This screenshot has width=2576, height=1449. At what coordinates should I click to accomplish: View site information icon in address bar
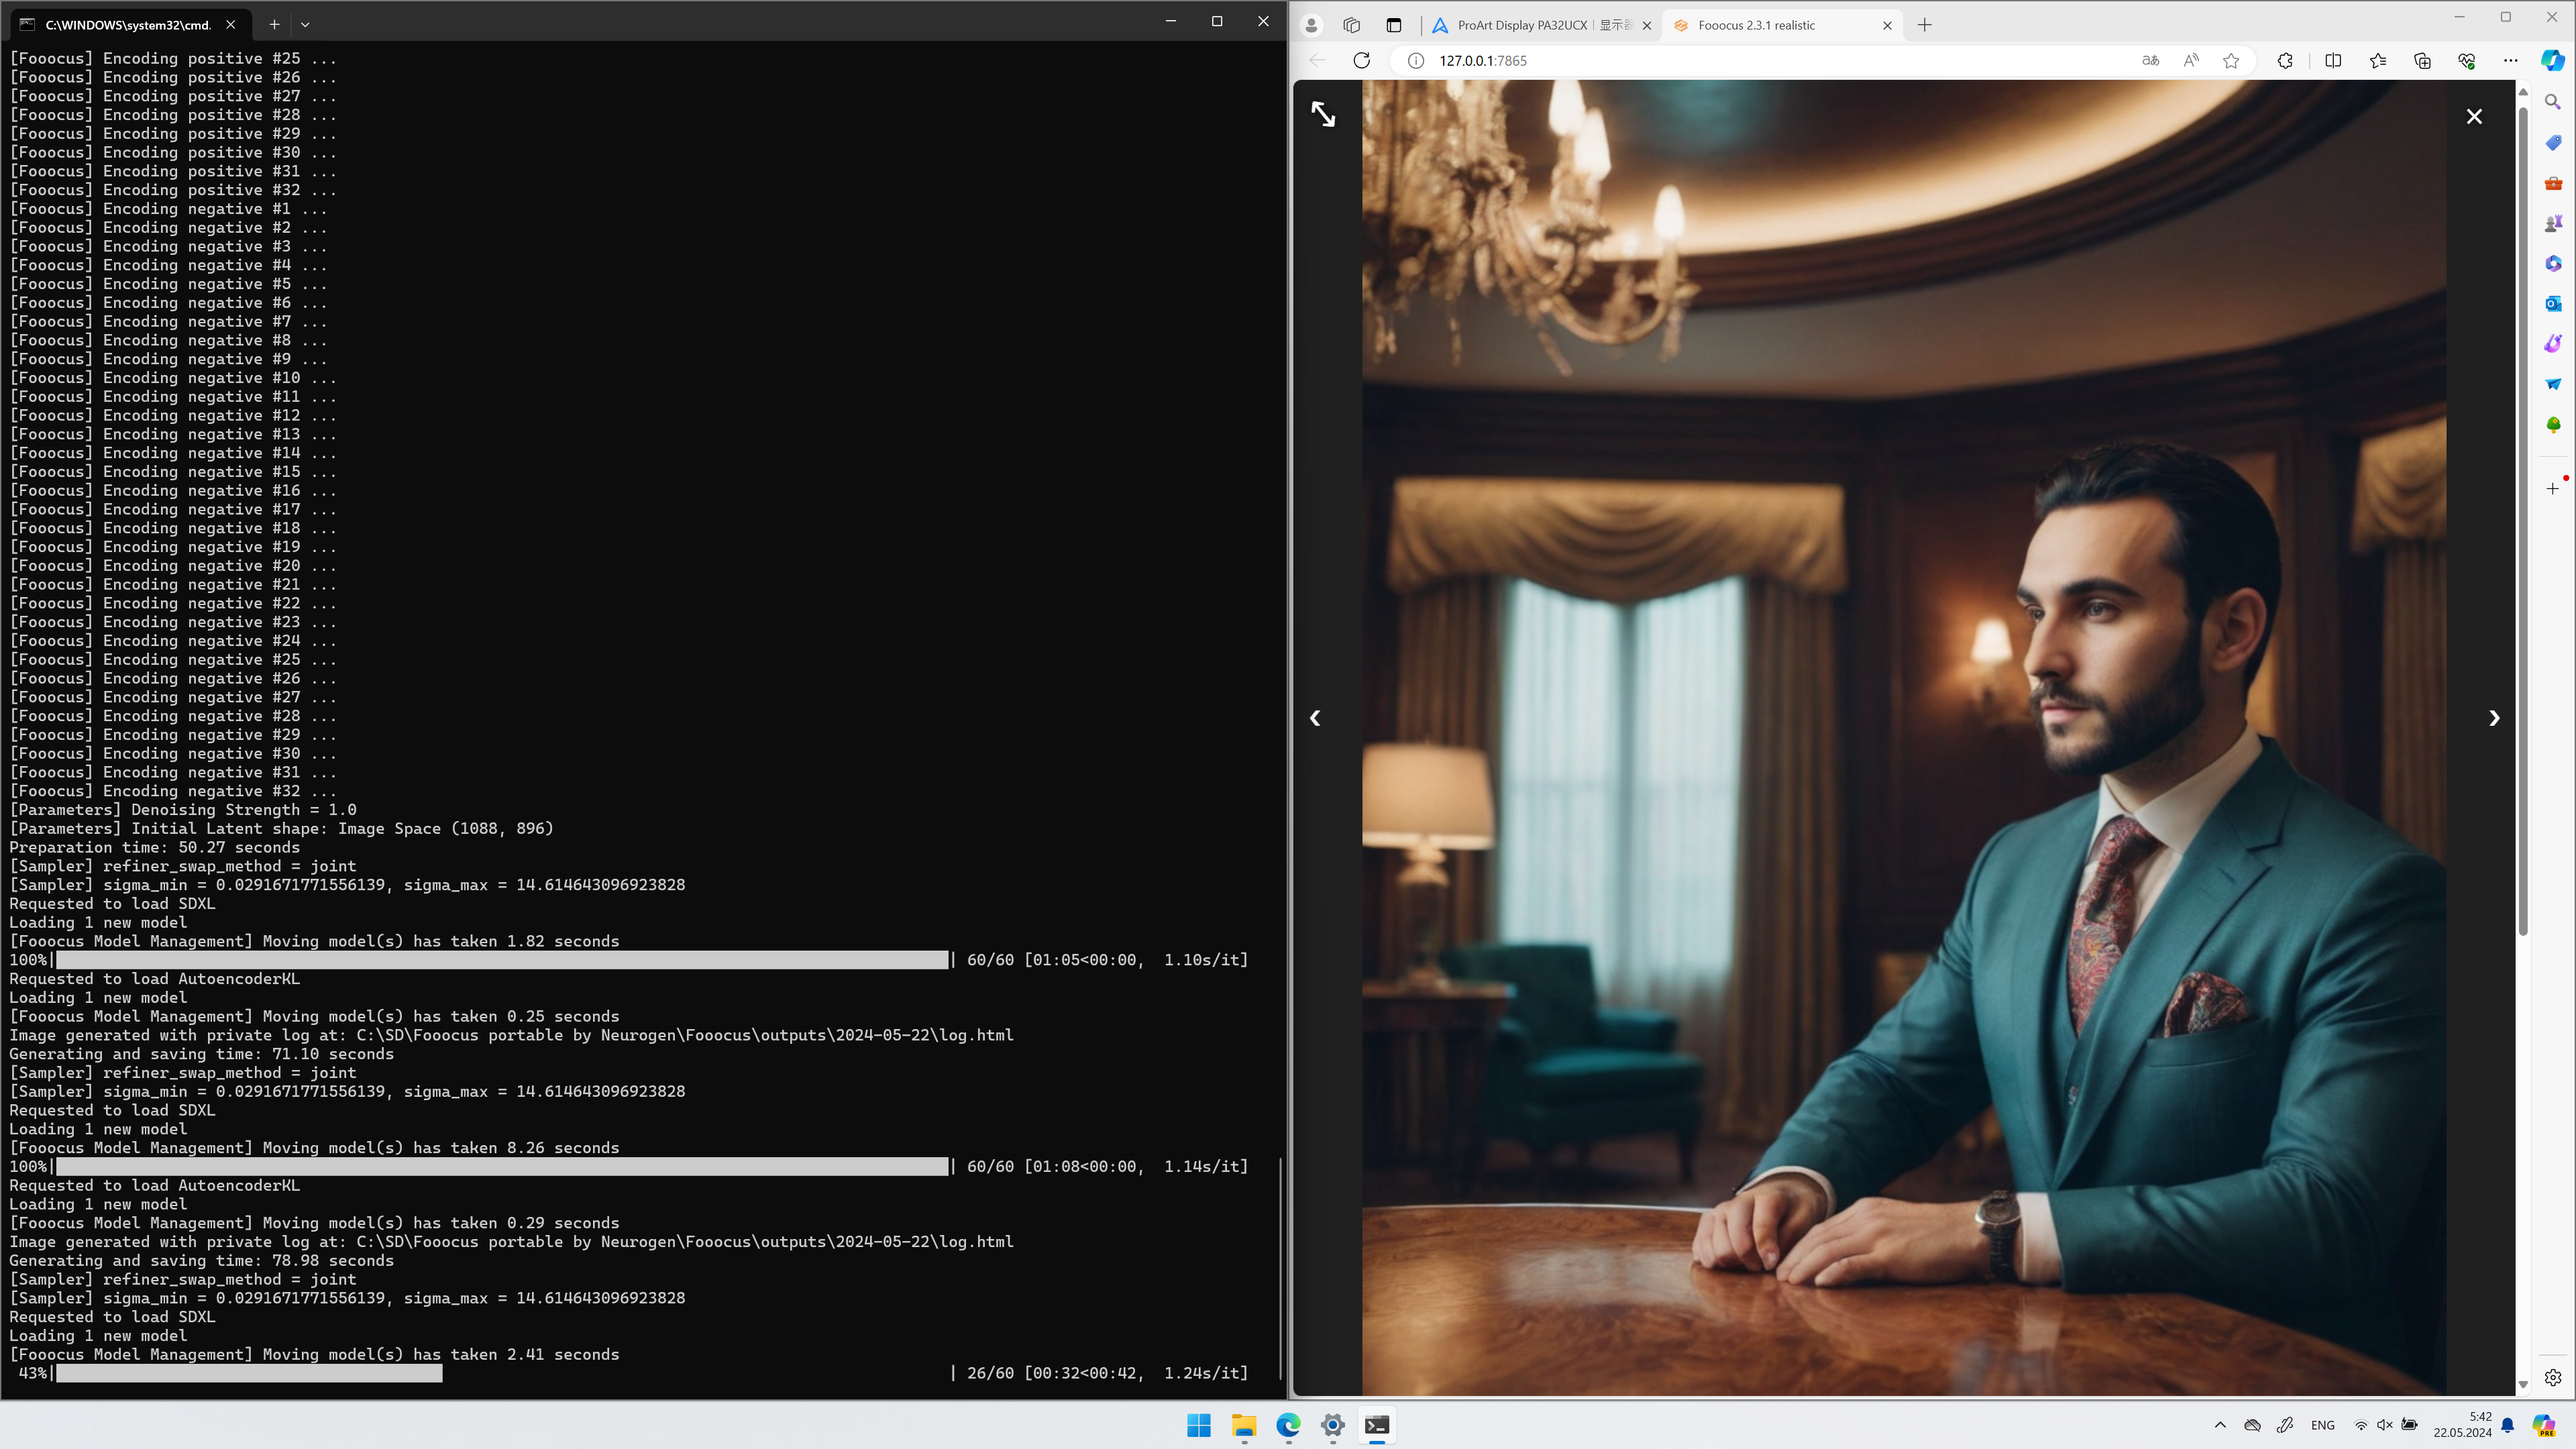tap(1416, 60)
